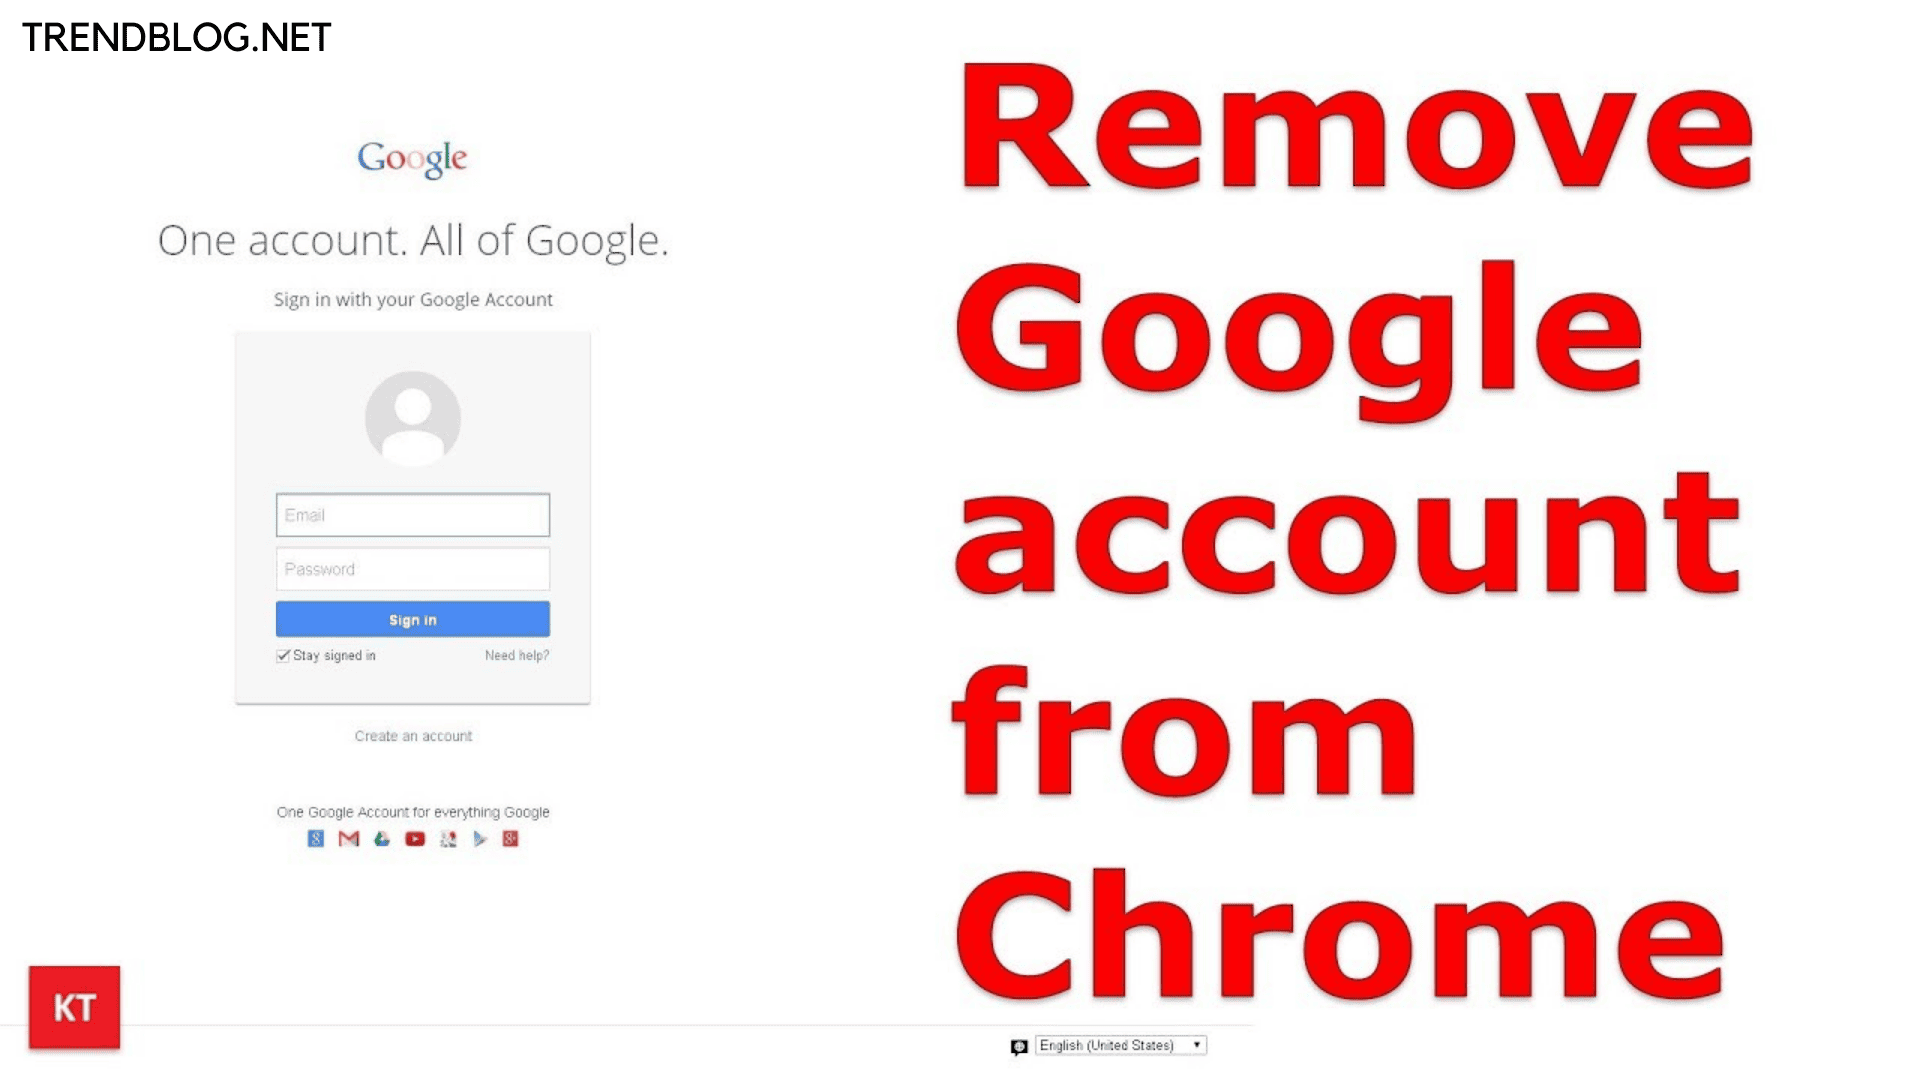Toggle the Stay signed in checkbox
The image size is (1920, 1080).
tap(280, 655)
